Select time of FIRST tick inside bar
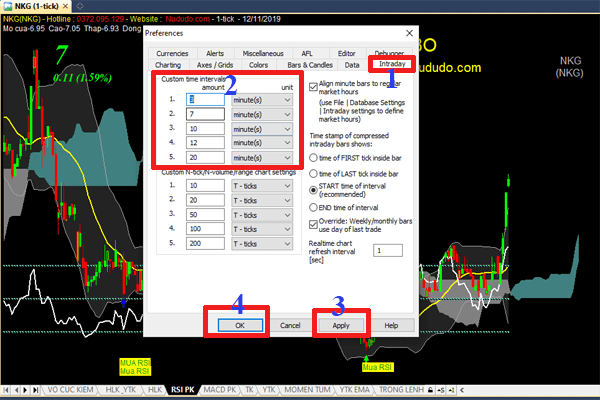Image resolution: width=600 pixels, height=400 pixels. click(313, 158)
